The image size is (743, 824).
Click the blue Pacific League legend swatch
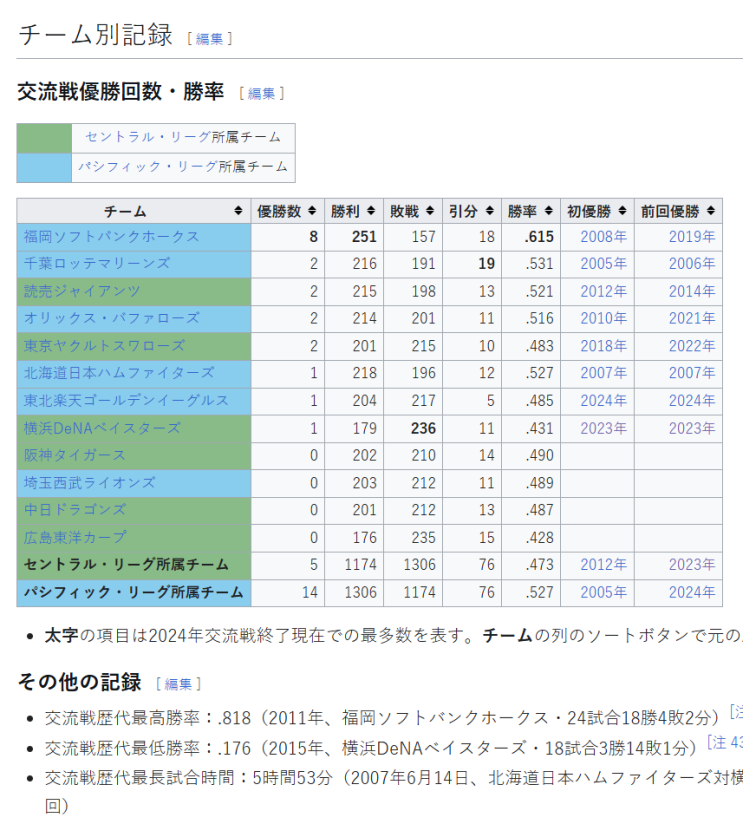(x=44, y=168)
